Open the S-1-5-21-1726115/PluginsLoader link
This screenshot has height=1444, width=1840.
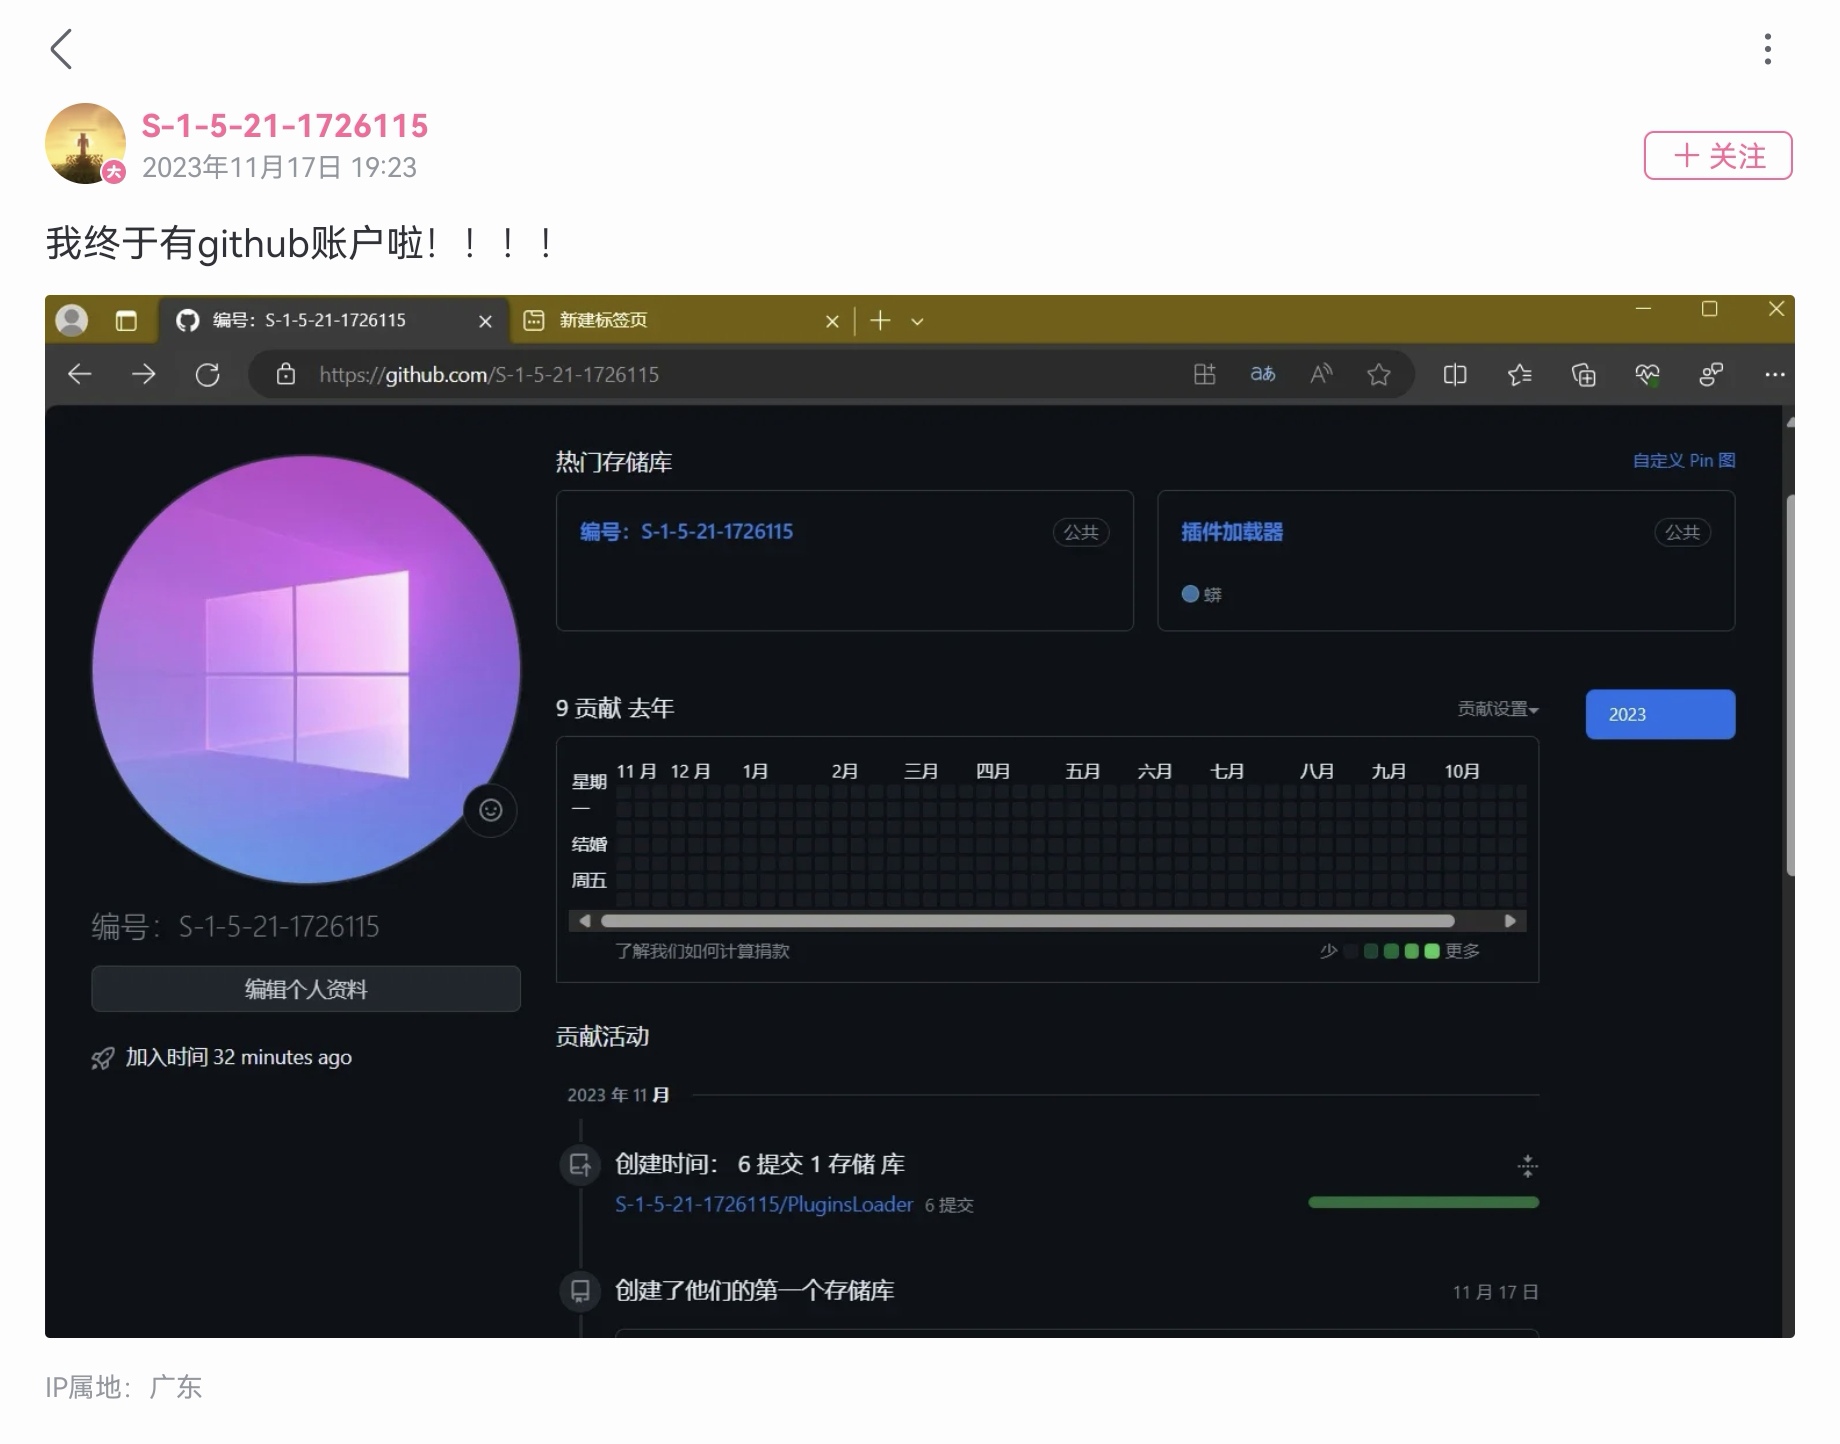pyautogui.click(x=764, y=1205)
